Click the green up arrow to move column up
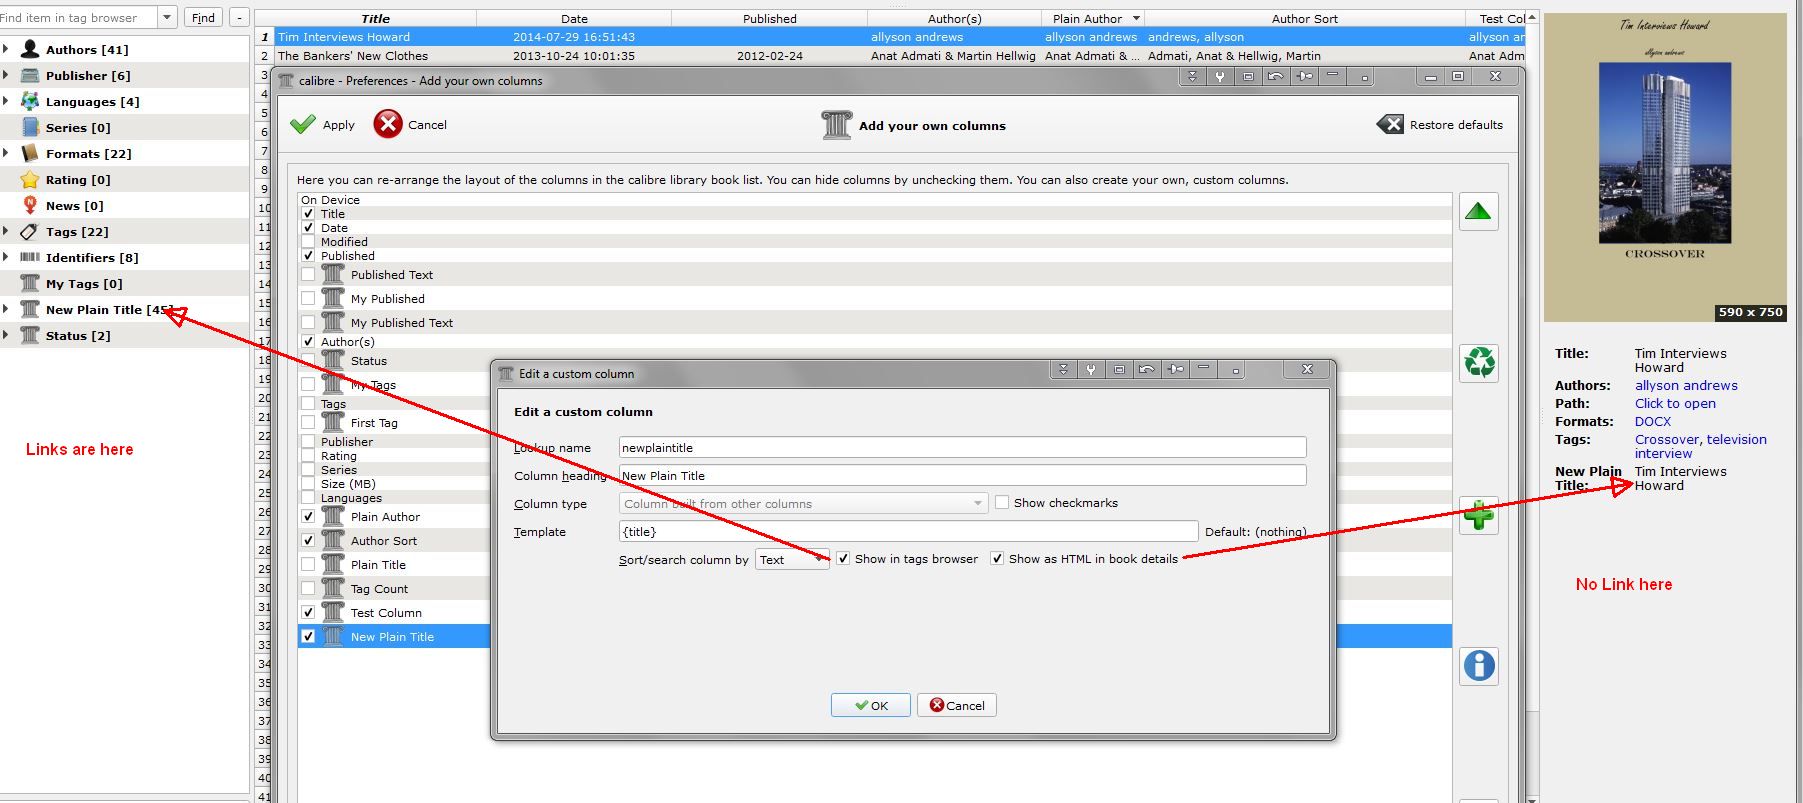 click(1478, 211)
